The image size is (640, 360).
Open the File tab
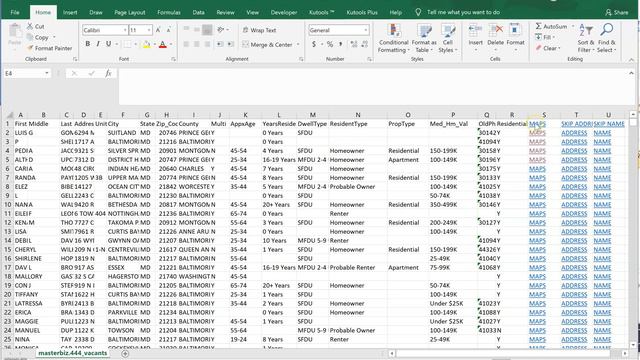(15, 12)
